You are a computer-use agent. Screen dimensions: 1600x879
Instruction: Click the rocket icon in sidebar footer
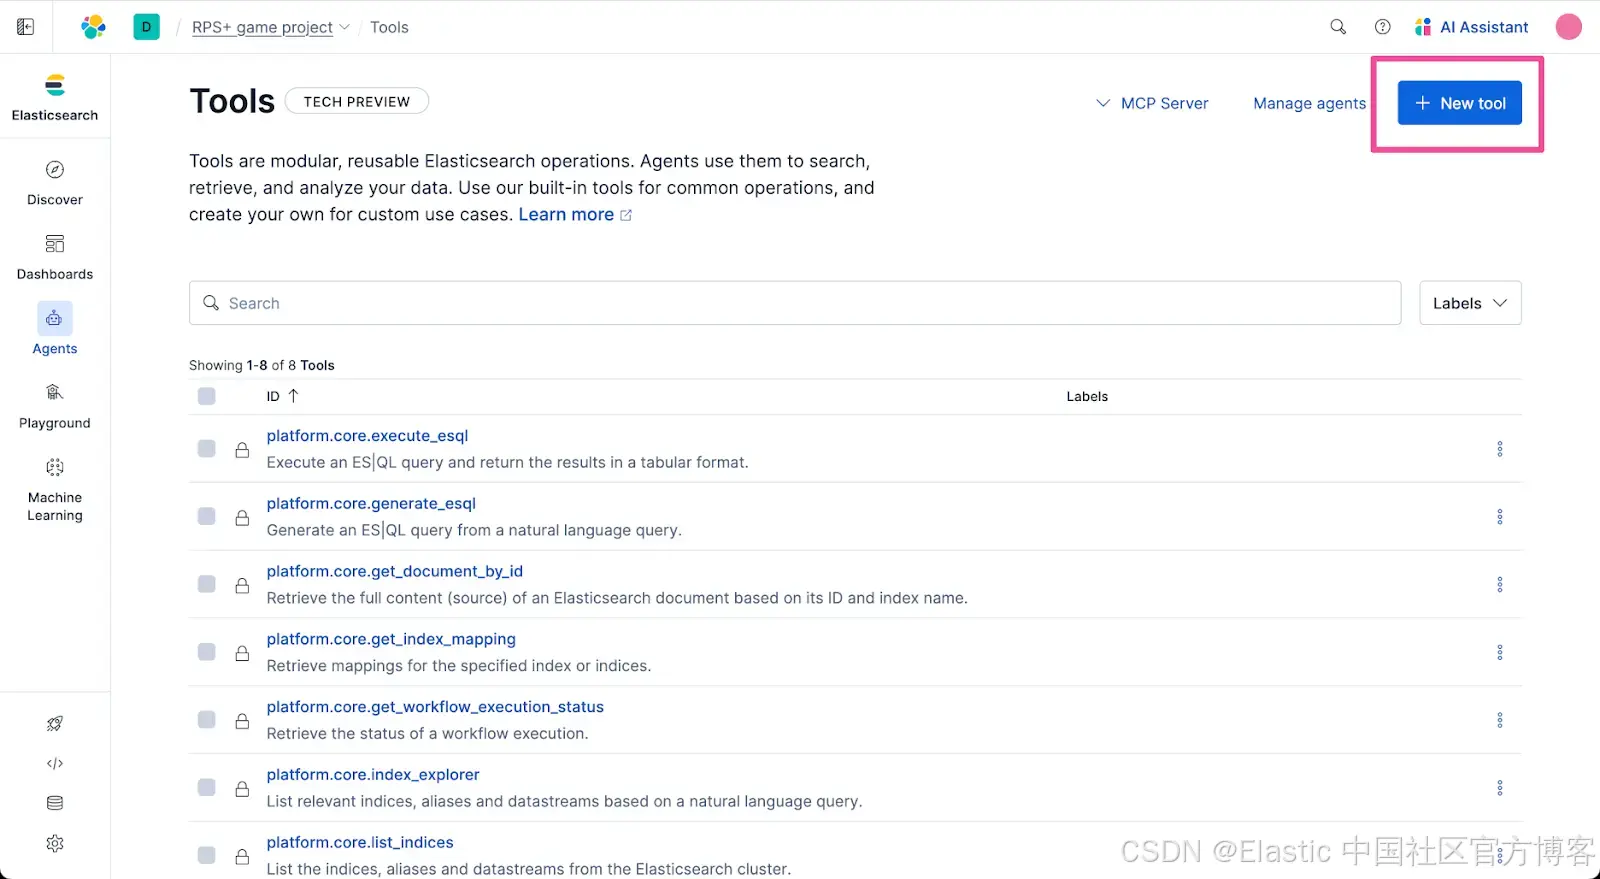pos(55,723)
